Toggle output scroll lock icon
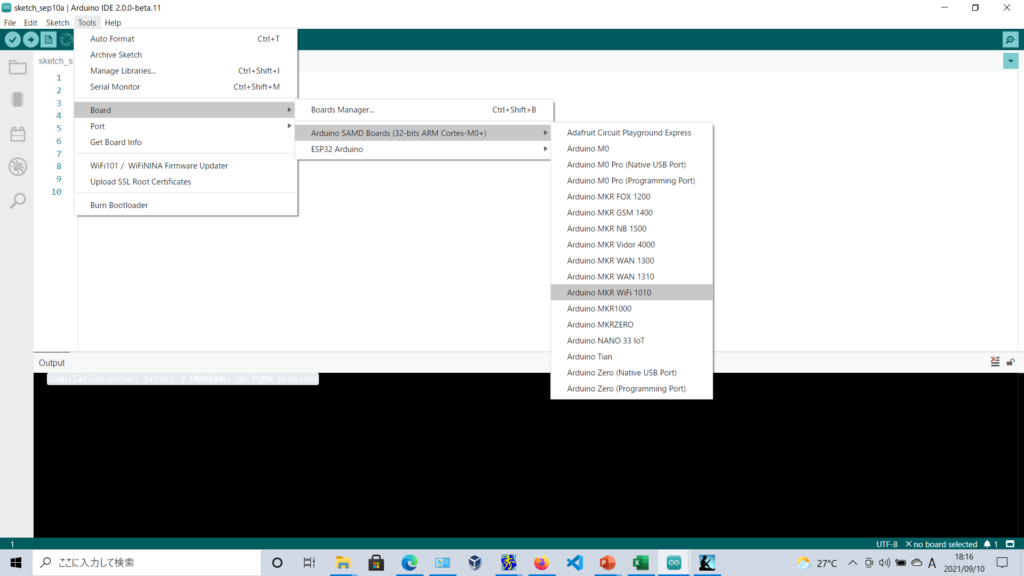1024x576 pixels. tap(1010, 362)
